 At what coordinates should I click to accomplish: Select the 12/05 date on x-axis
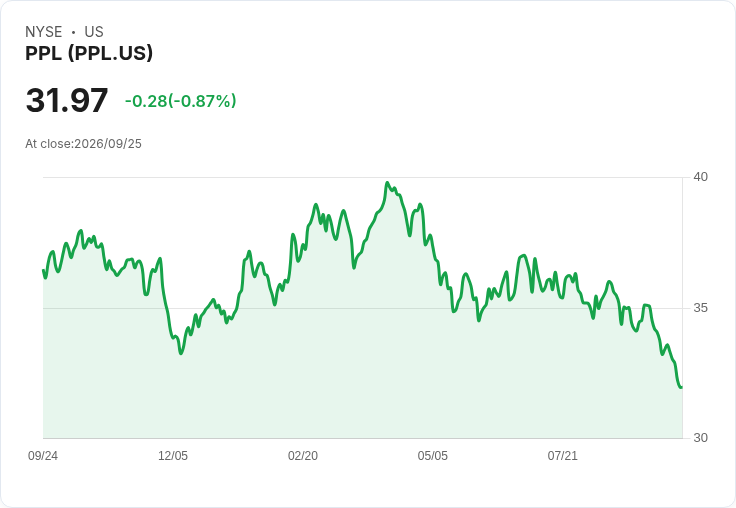click(173, 456)
